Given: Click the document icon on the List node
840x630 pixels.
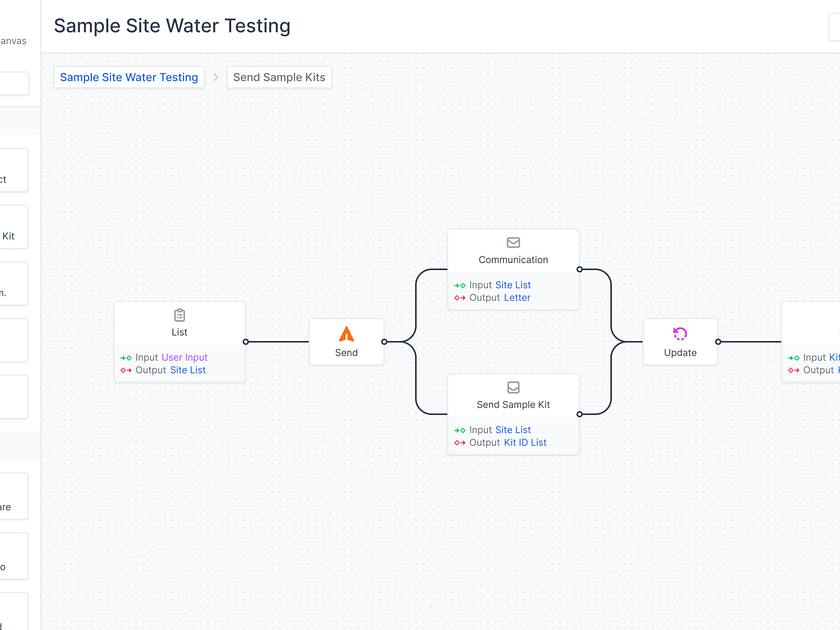Looking at the screenshot, I should (179, 315).
